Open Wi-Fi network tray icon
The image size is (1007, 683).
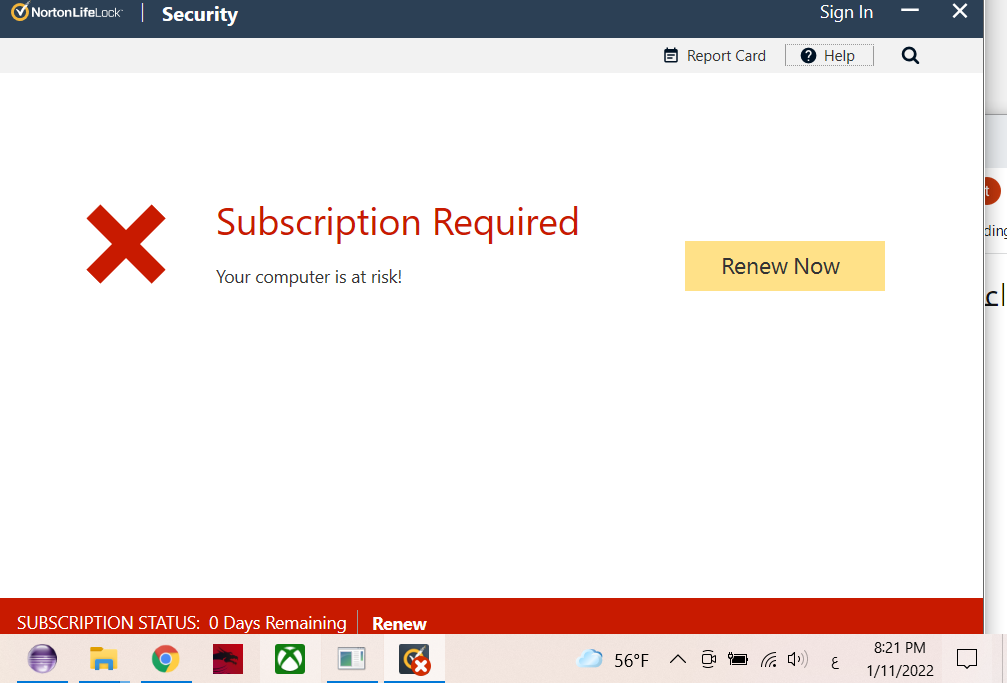click(769, 659)
